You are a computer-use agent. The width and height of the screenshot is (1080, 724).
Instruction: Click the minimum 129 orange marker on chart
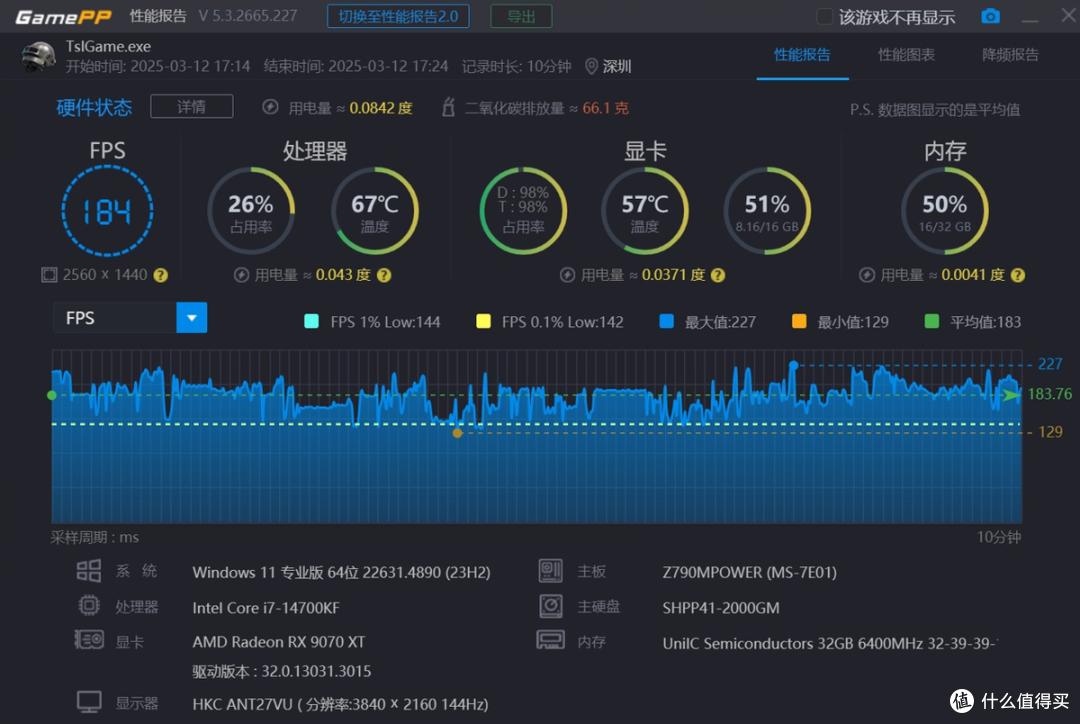click(457, 433)
